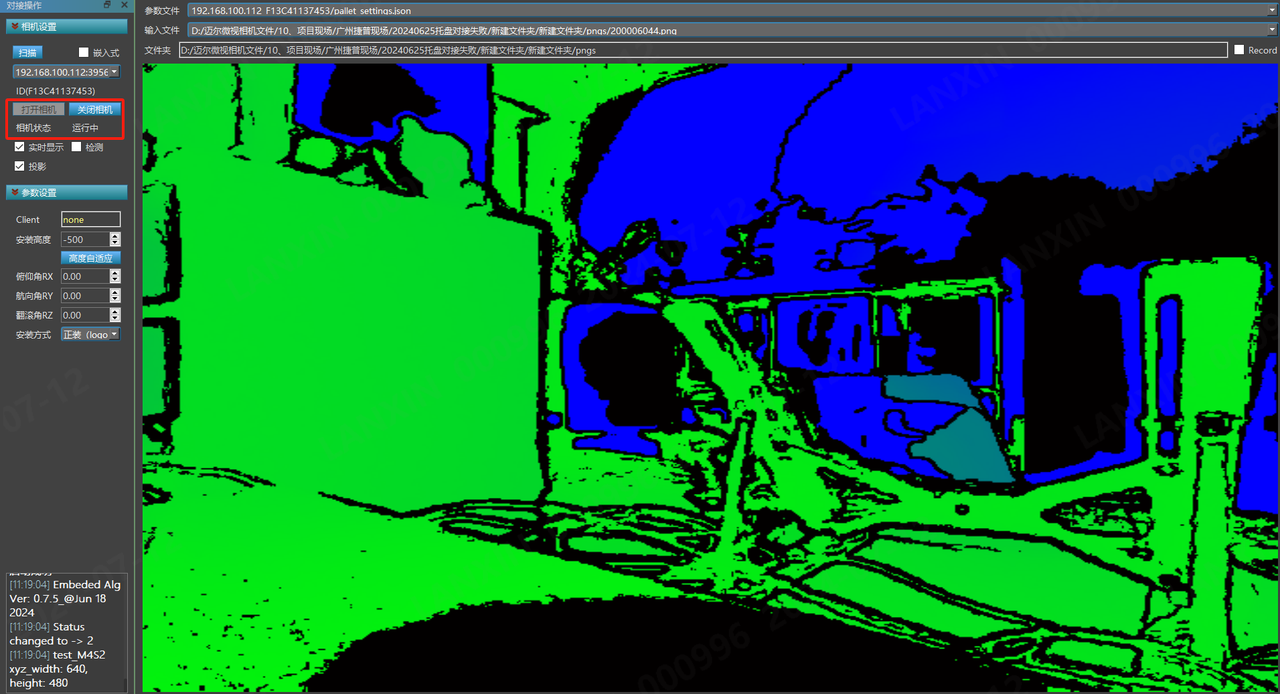The width and height of the screenshot is (1280, 694).
Task: Increase 翻滚角RZ with the up arrow
Action: 115,312
